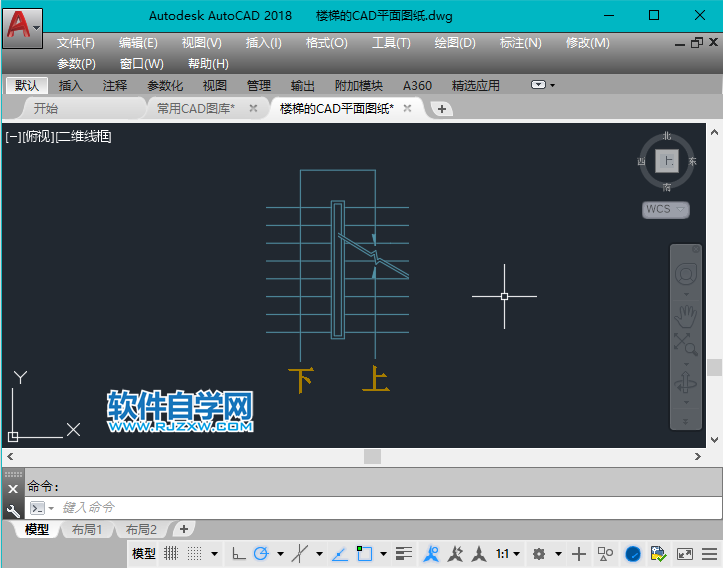Open the WCS coordinate system dropdown
Screen dimensions: 723x568
[x=666, y=209]
